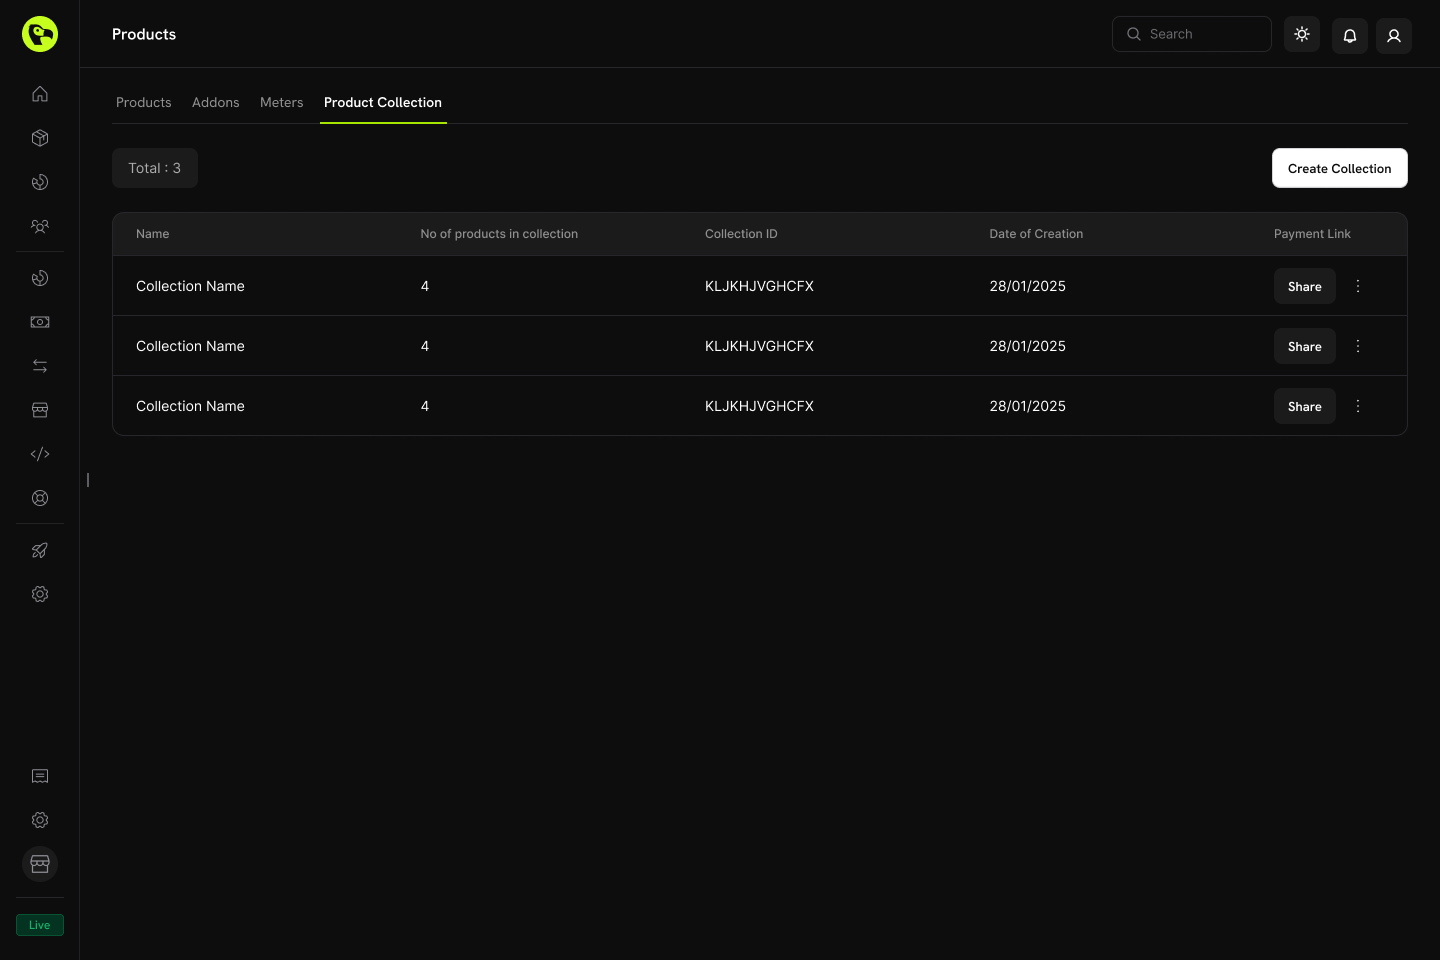Open the profile account menu
The width and height of the screenshot is (1440, 960).
[x=1394, y=35]
